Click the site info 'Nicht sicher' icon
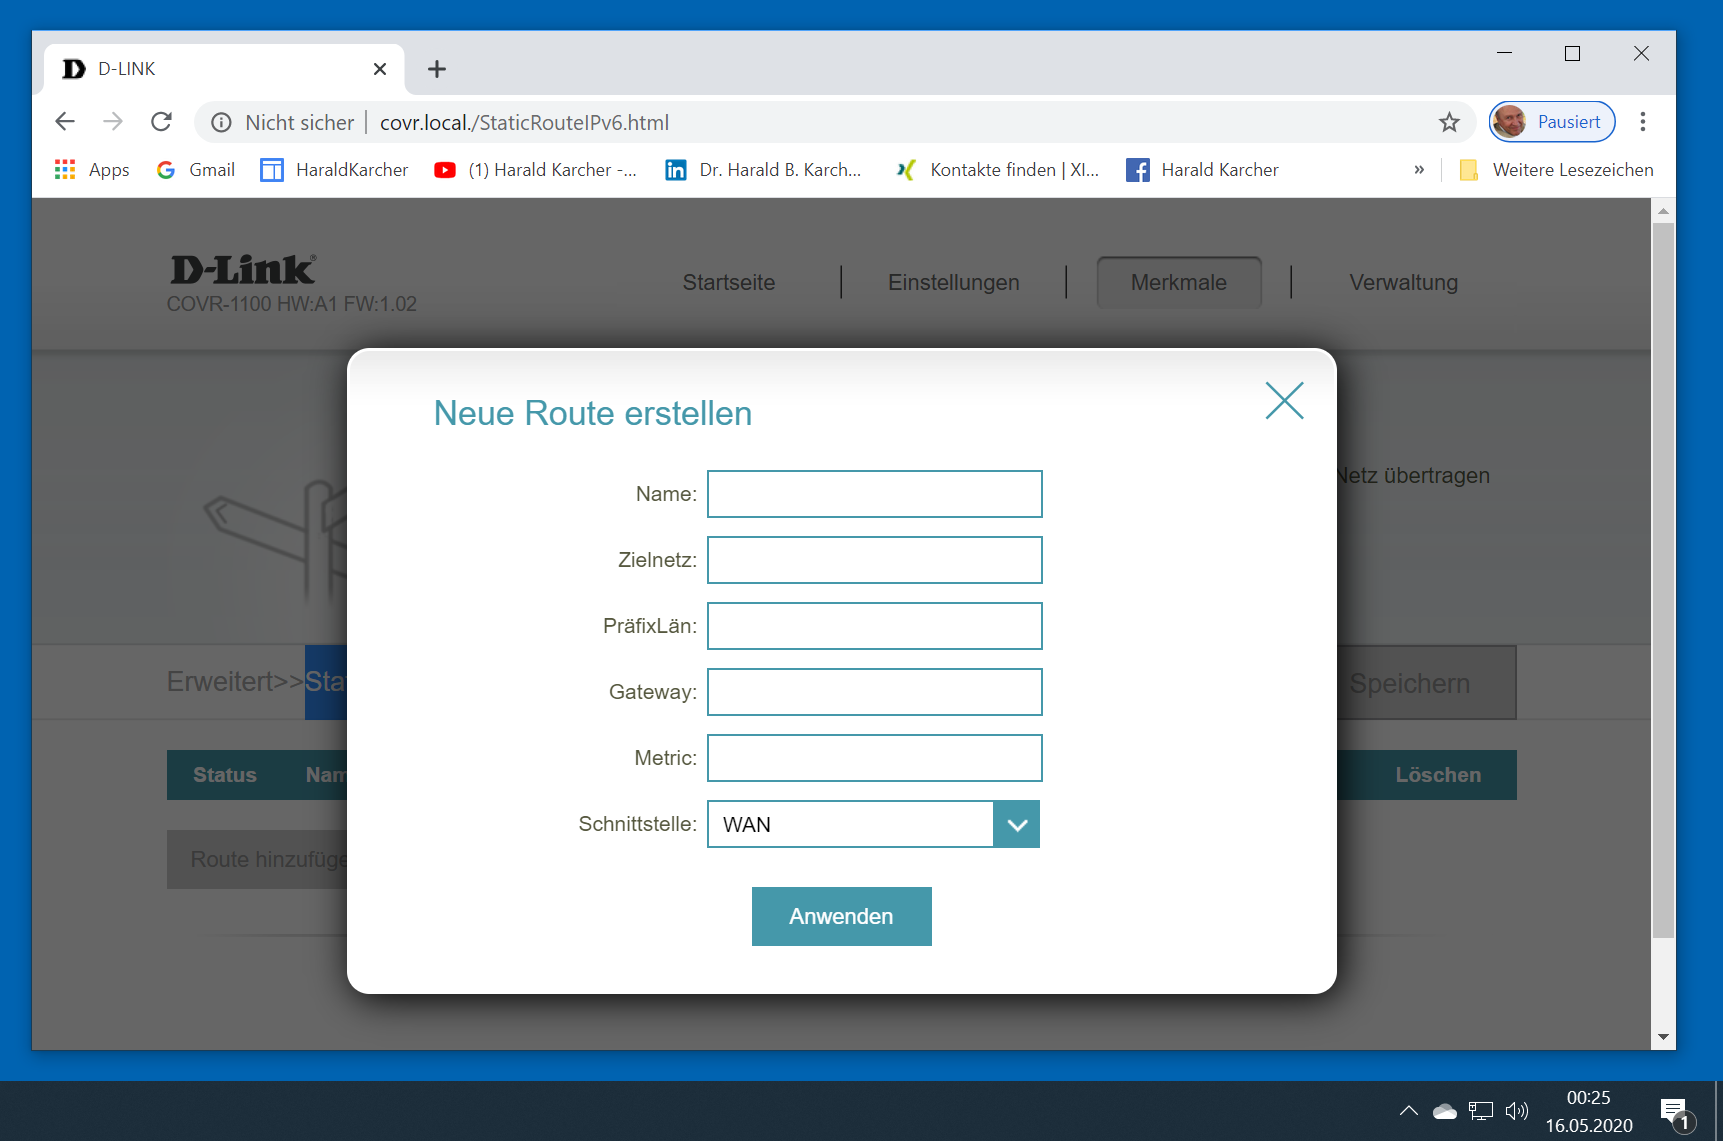 pos(222,122)
